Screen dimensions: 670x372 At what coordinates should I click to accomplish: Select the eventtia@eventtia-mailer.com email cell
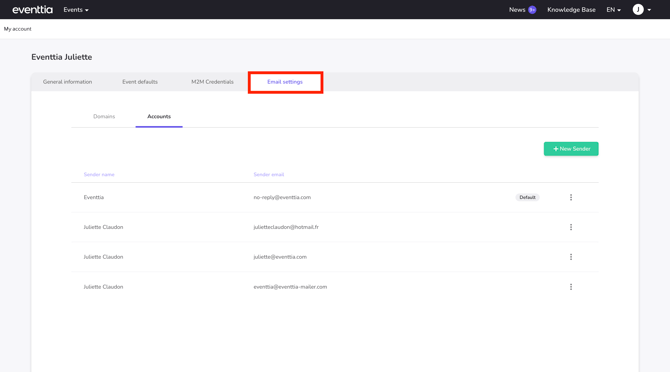coord(290,287)
